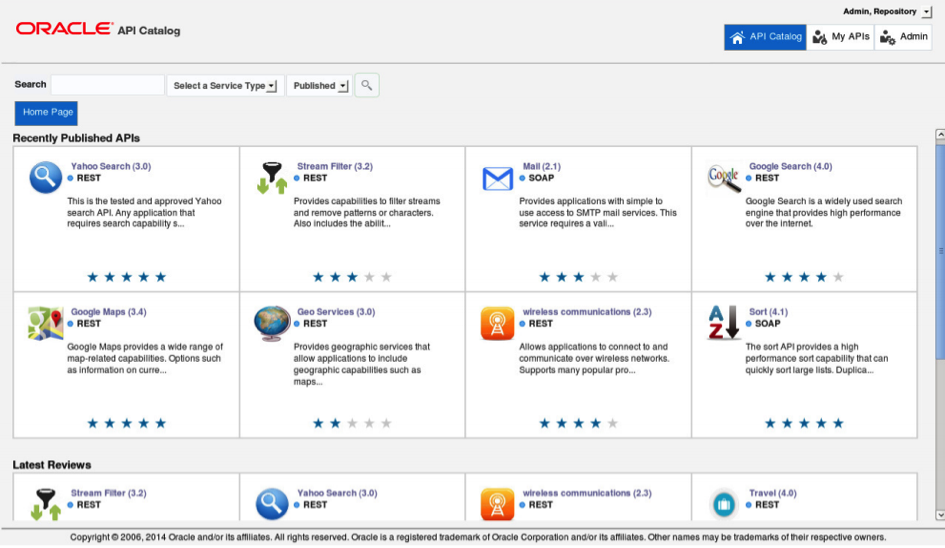Open the Published status dropdown
Image resolution: width=945 pixels, height=548 pixels.
tap(320, 86)
